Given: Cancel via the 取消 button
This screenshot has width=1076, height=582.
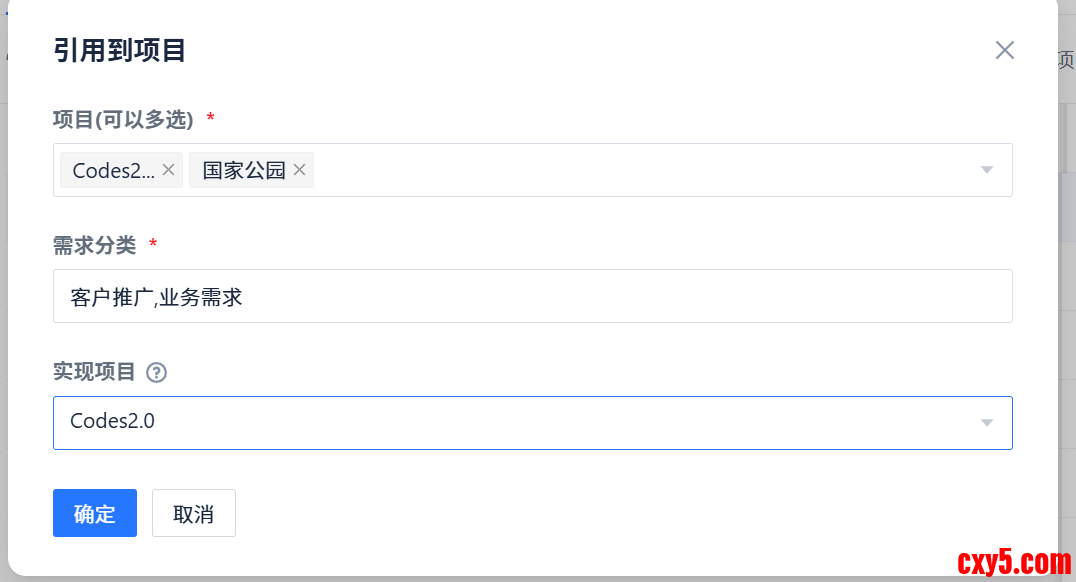Looking at the screenshot, I should pos(194,513).
